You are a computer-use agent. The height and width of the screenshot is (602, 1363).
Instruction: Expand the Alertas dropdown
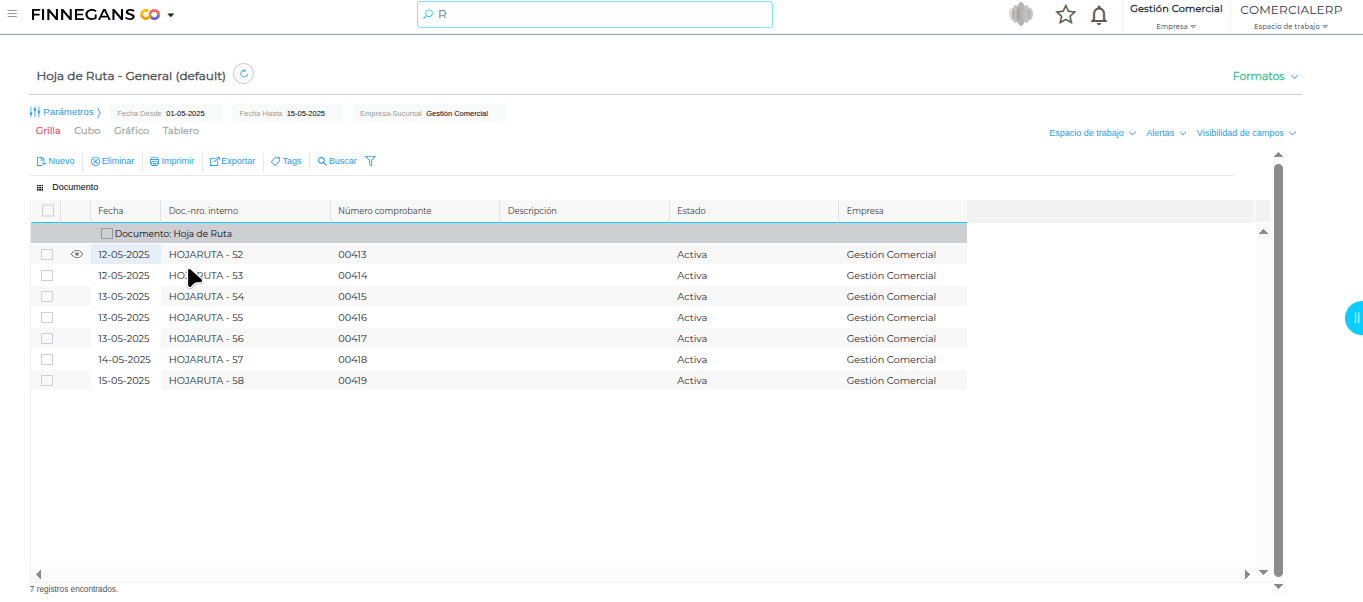(1165, 133)
